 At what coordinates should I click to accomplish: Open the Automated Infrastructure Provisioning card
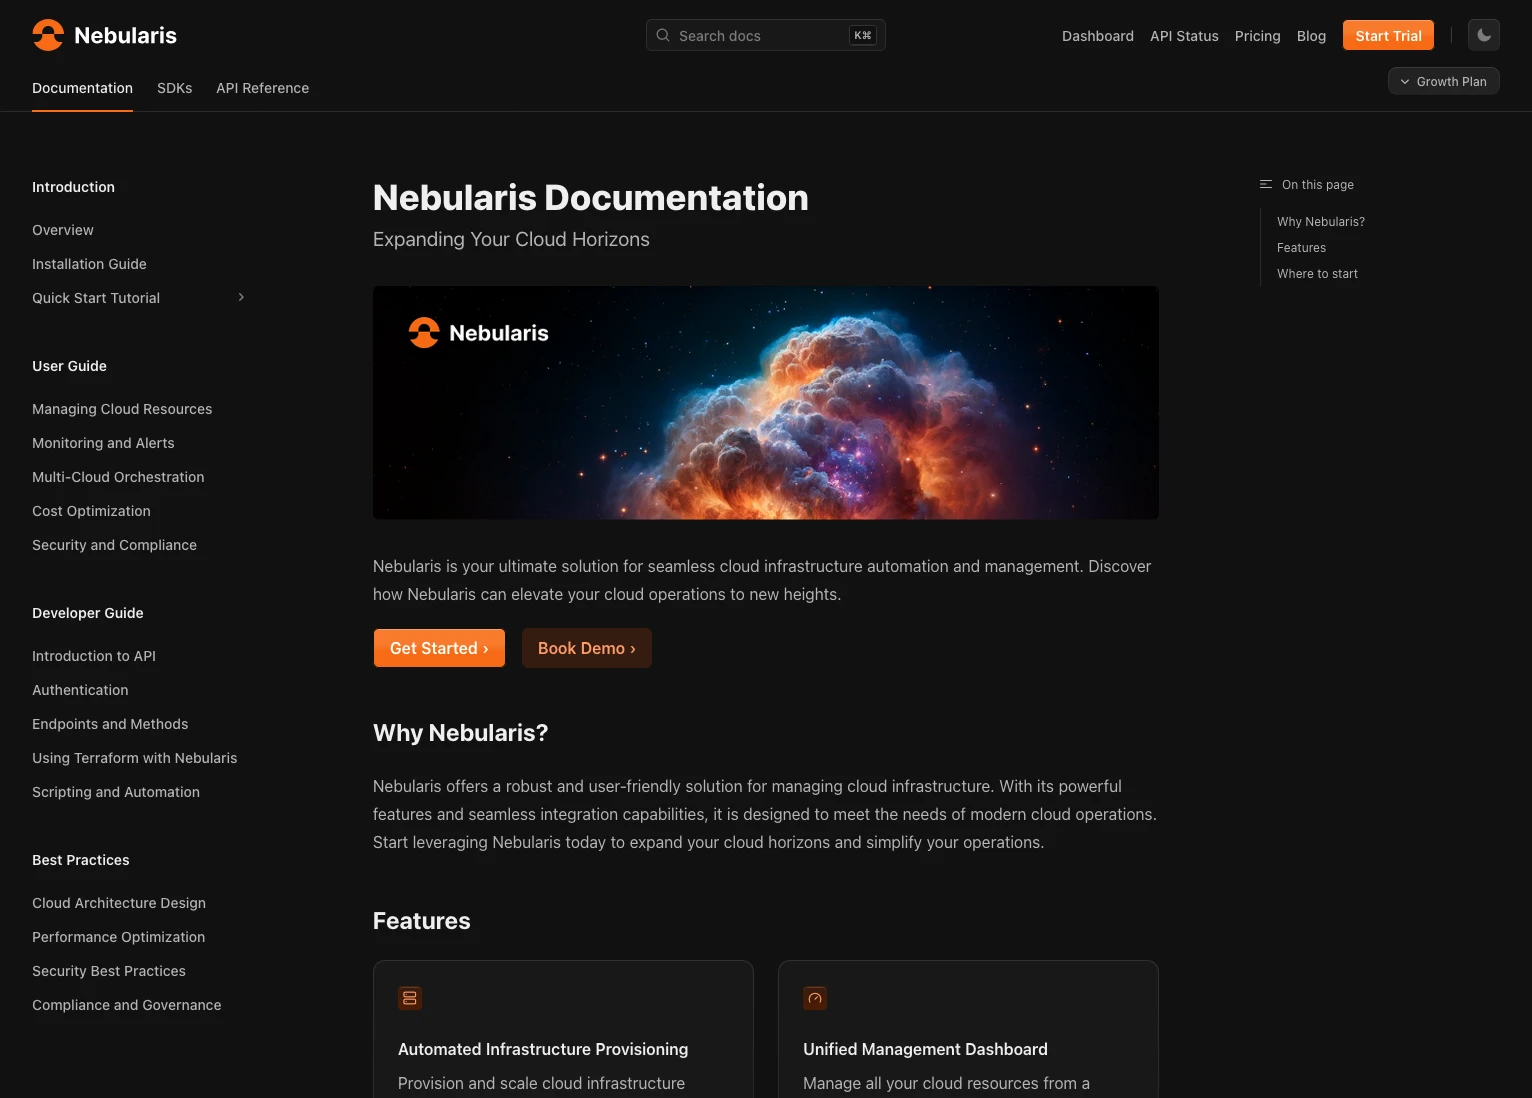tap(563, 1029)
